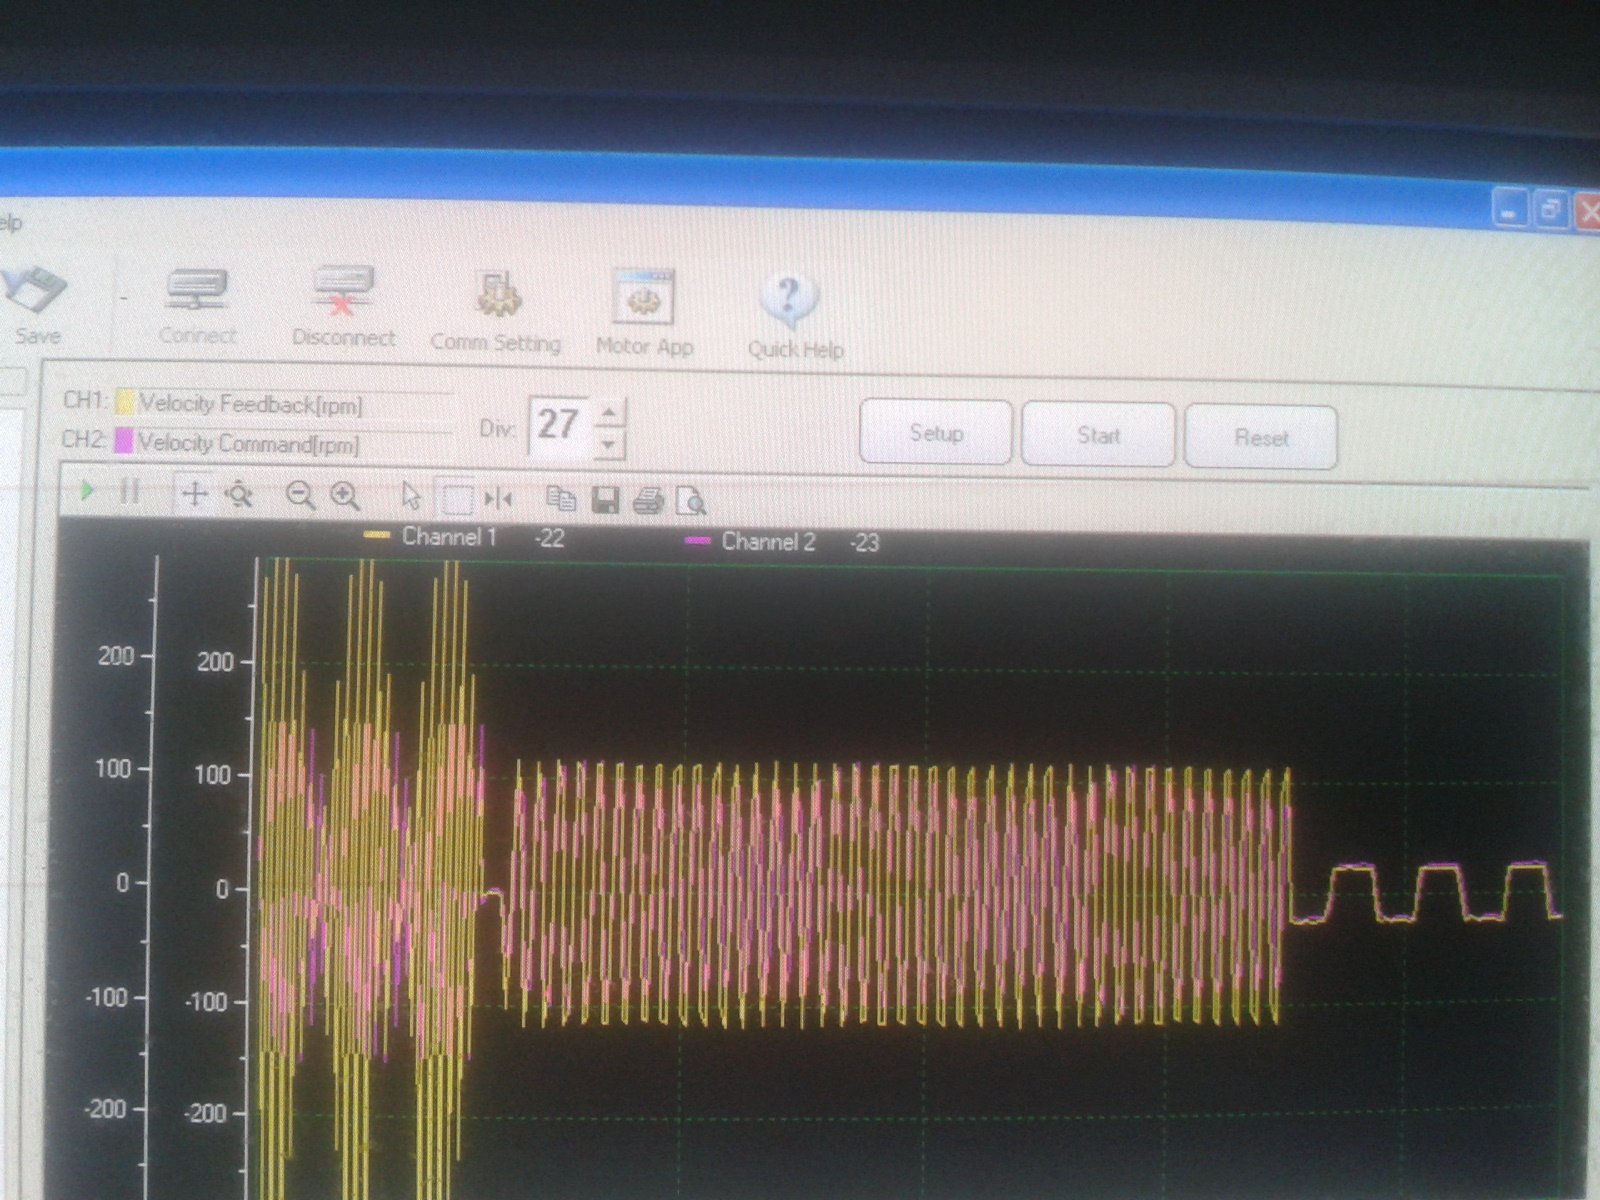Save the chart with the black floppy icon
The height and width of the screenshot is (1200, 1600).
pyautogui.click(x=605, y=500)
